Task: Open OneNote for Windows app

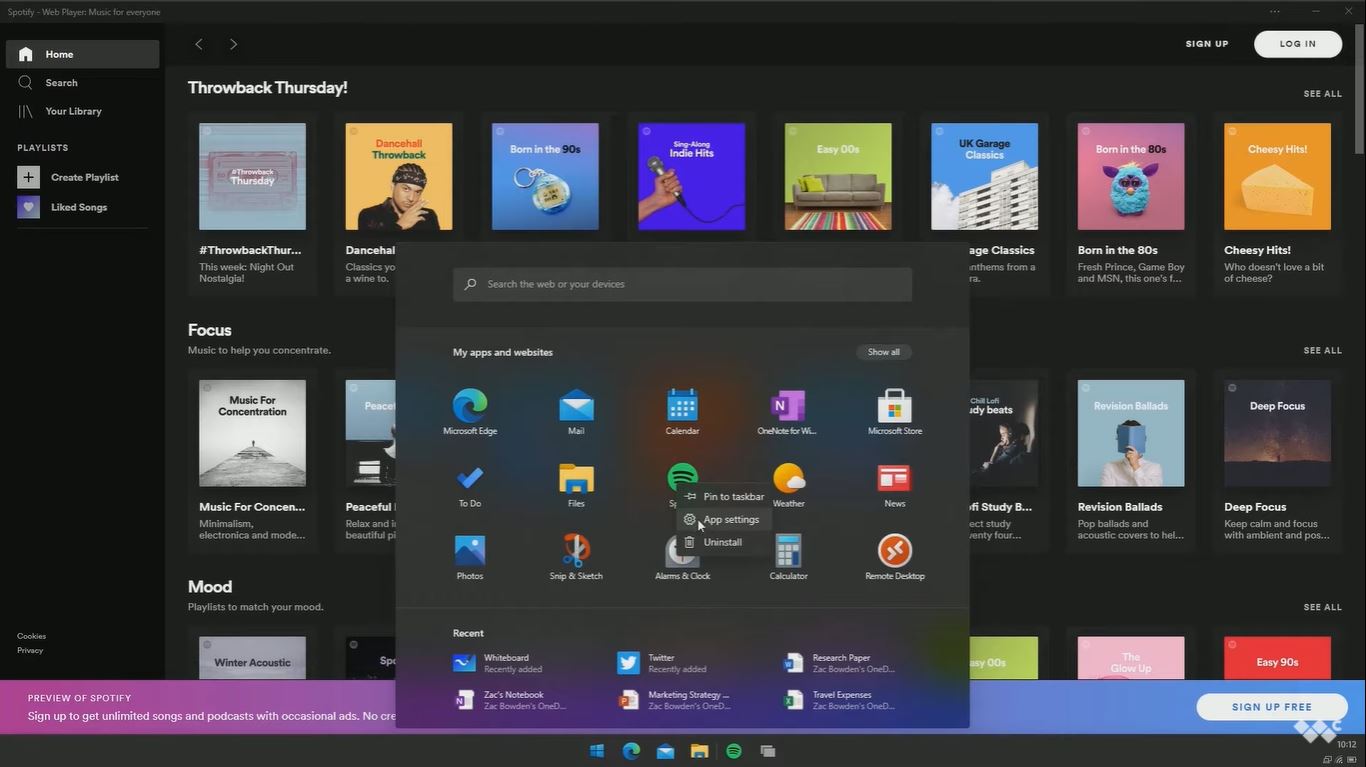Action: (x=788, y=407)
